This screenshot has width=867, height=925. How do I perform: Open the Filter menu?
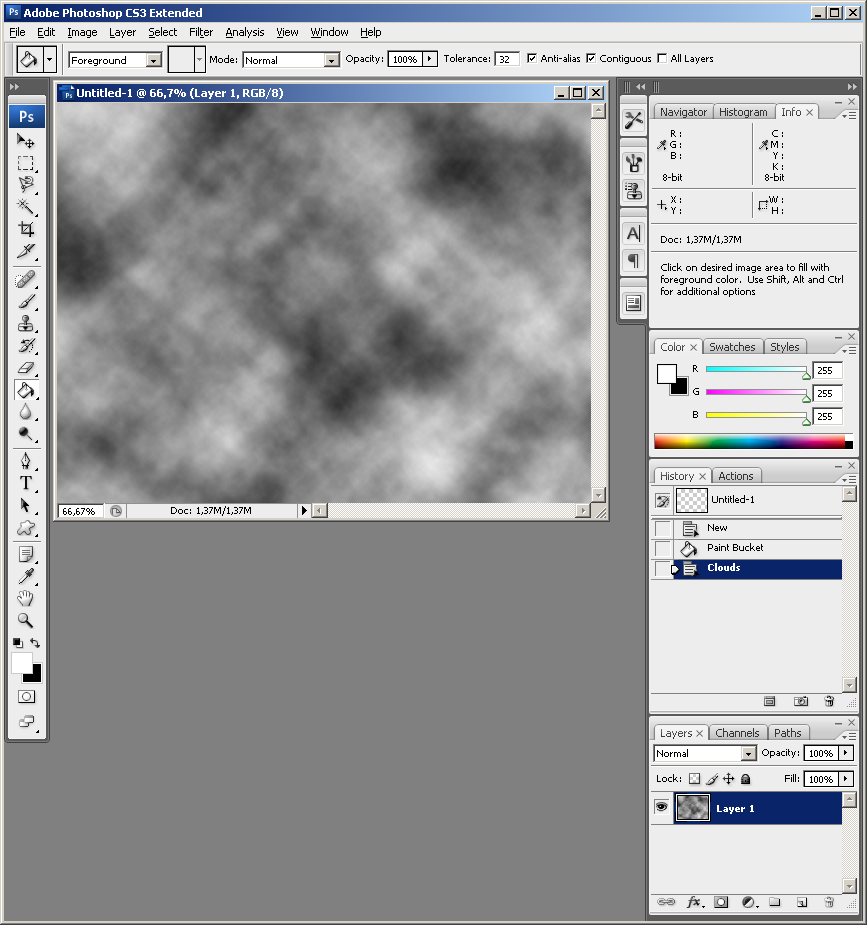click(x=201, y=32)
